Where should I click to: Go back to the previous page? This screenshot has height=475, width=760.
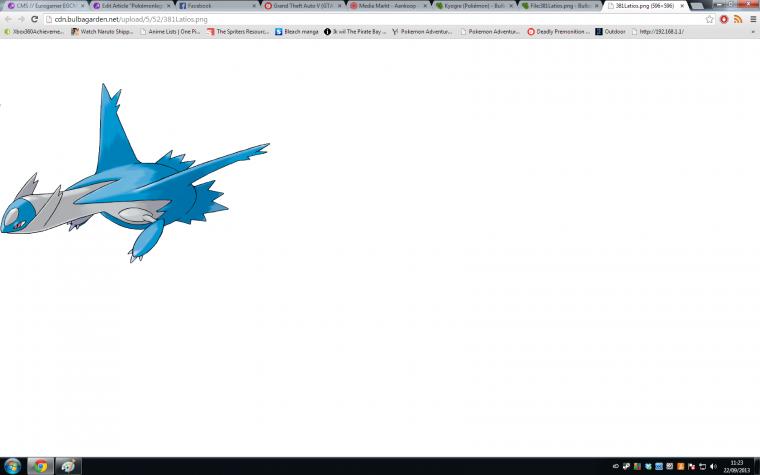8,19
